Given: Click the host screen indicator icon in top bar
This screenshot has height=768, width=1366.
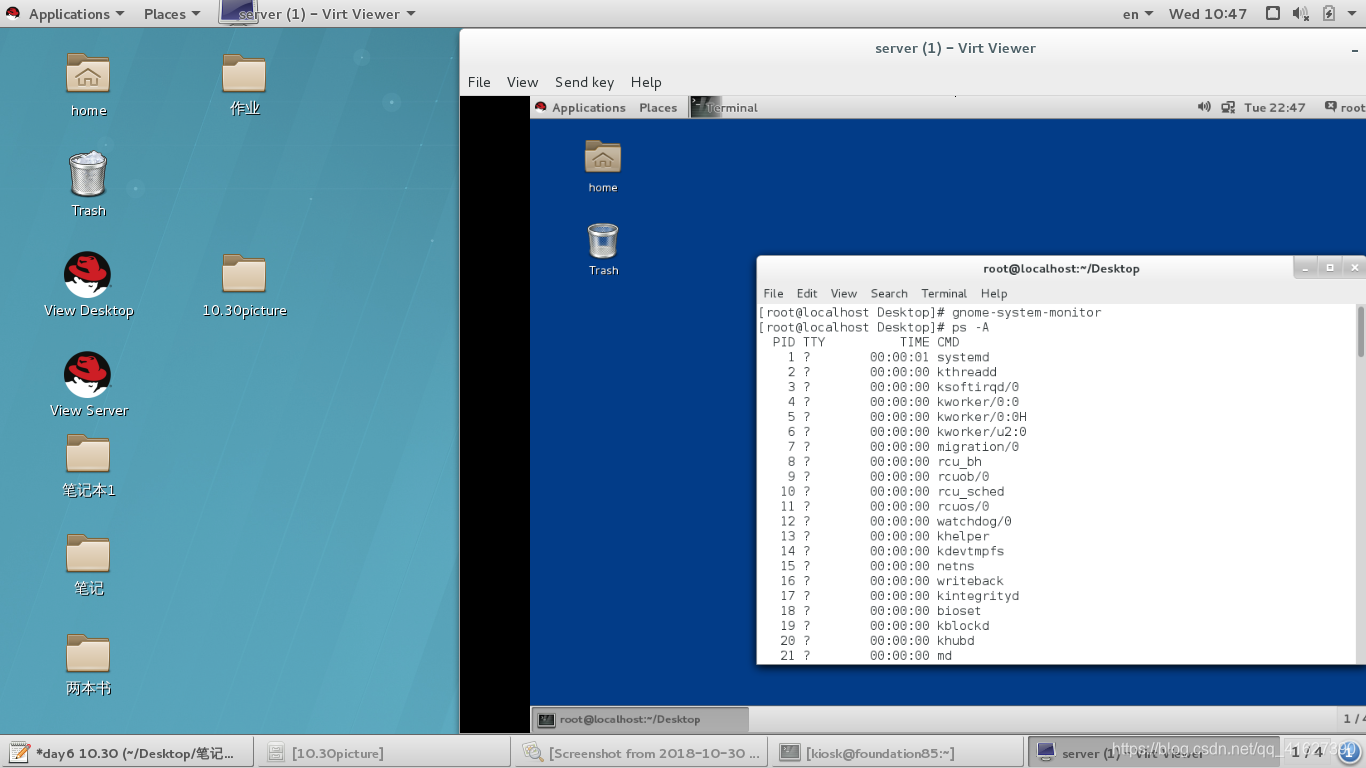Looking at the screenshot, I should (x=1272, y=14).
